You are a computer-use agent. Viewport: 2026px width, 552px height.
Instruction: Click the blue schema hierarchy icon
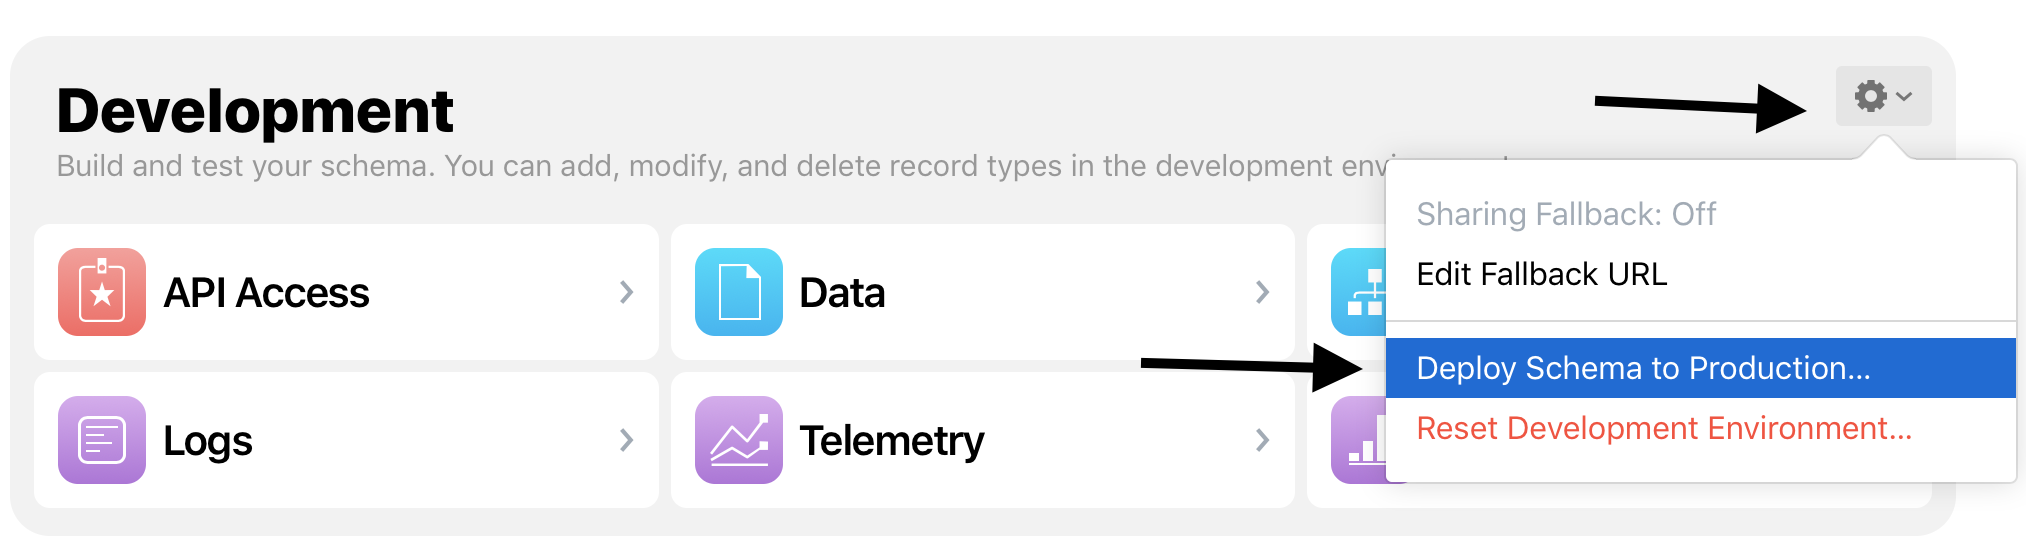(x=1359, y=292)
